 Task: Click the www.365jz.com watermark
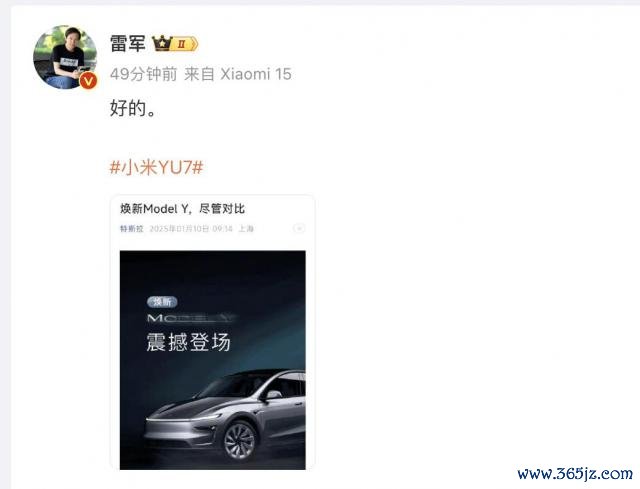tap(575, 473)
